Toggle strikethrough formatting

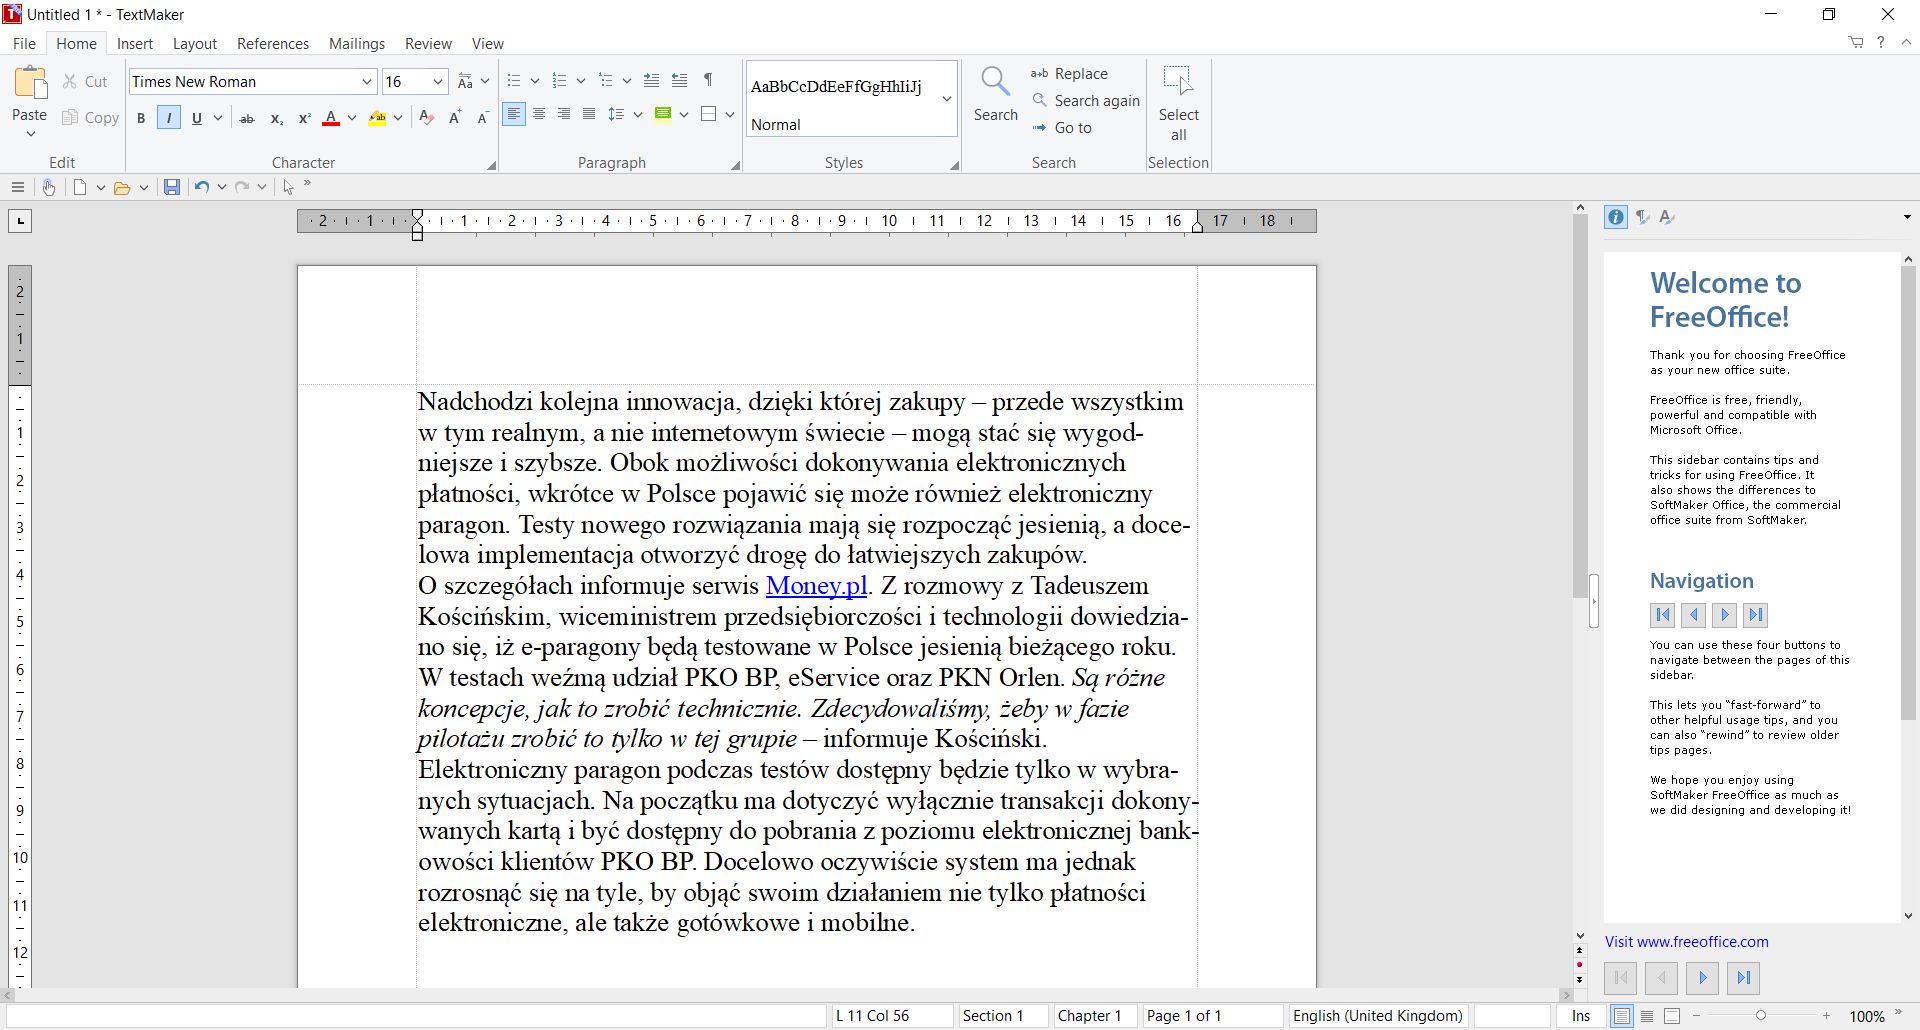pyautogui.click(x=247, y=117)
